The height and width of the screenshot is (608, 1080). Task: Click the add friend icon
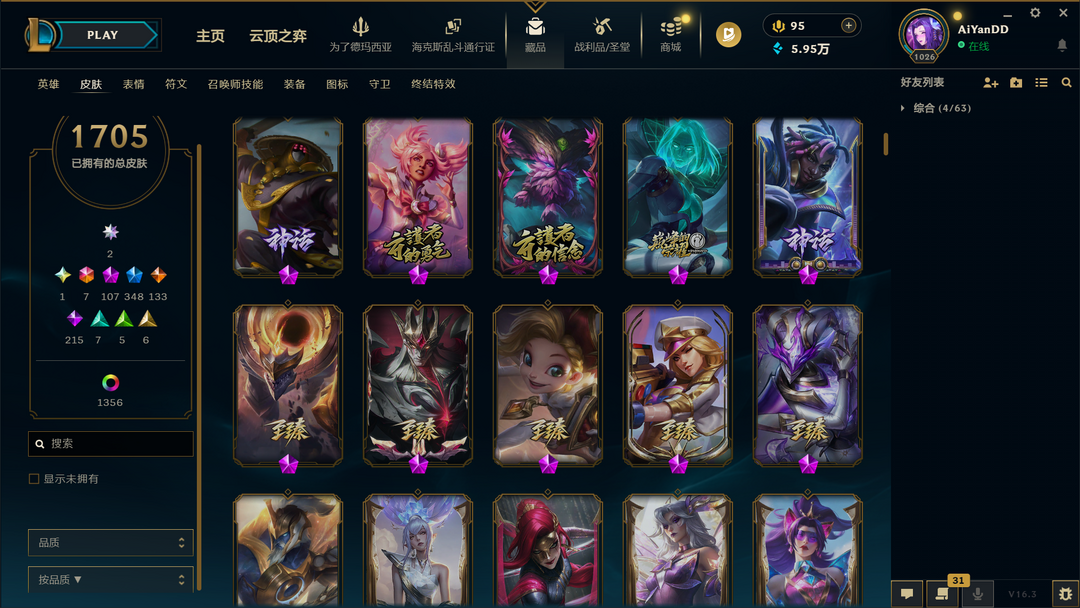[x=990, y=83]
